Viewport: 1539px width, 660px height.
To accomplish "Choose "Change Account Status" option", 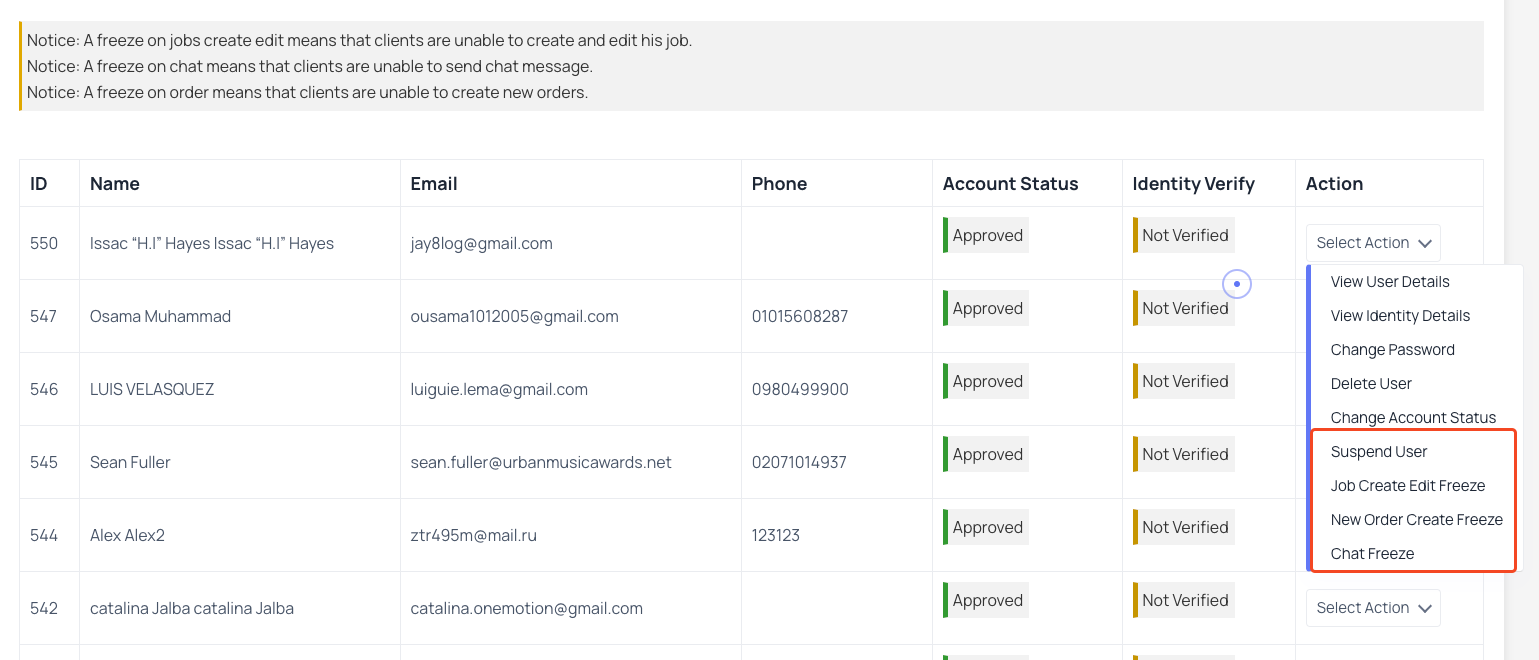I will pyautogui.click(x=1413, y=417).
